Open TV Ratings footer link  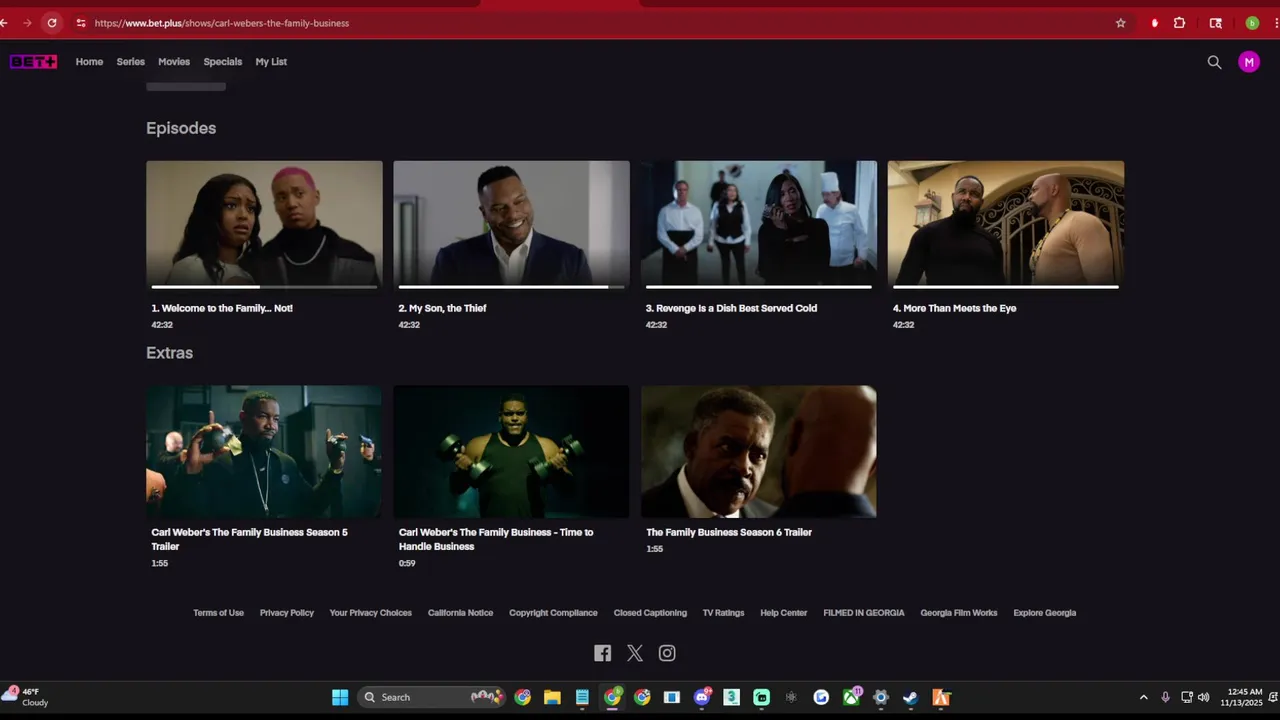[x=723, y=613]
